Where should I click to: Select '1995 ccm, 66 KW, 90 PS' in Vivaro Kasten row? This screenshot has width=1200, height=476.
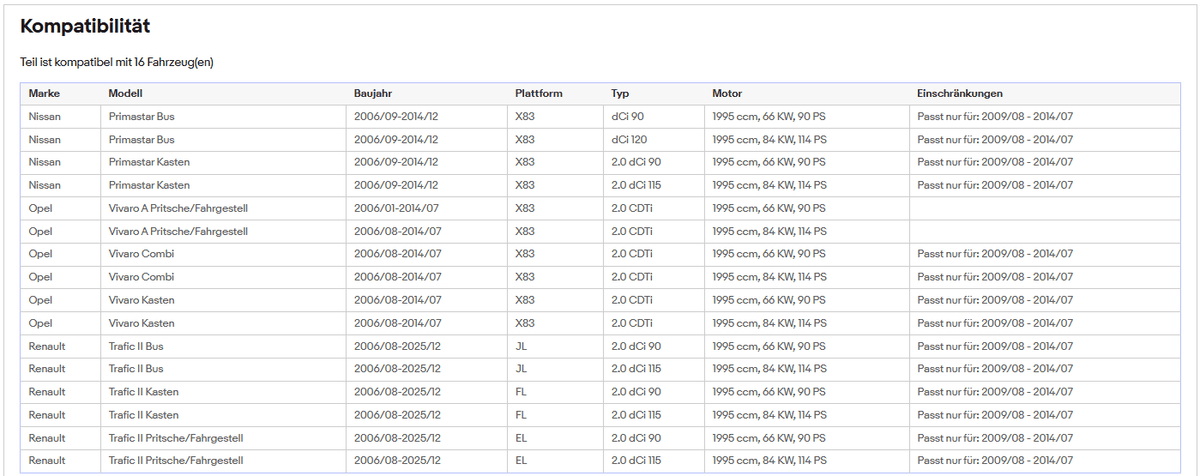pyautogui.click(x=768, y=300)
